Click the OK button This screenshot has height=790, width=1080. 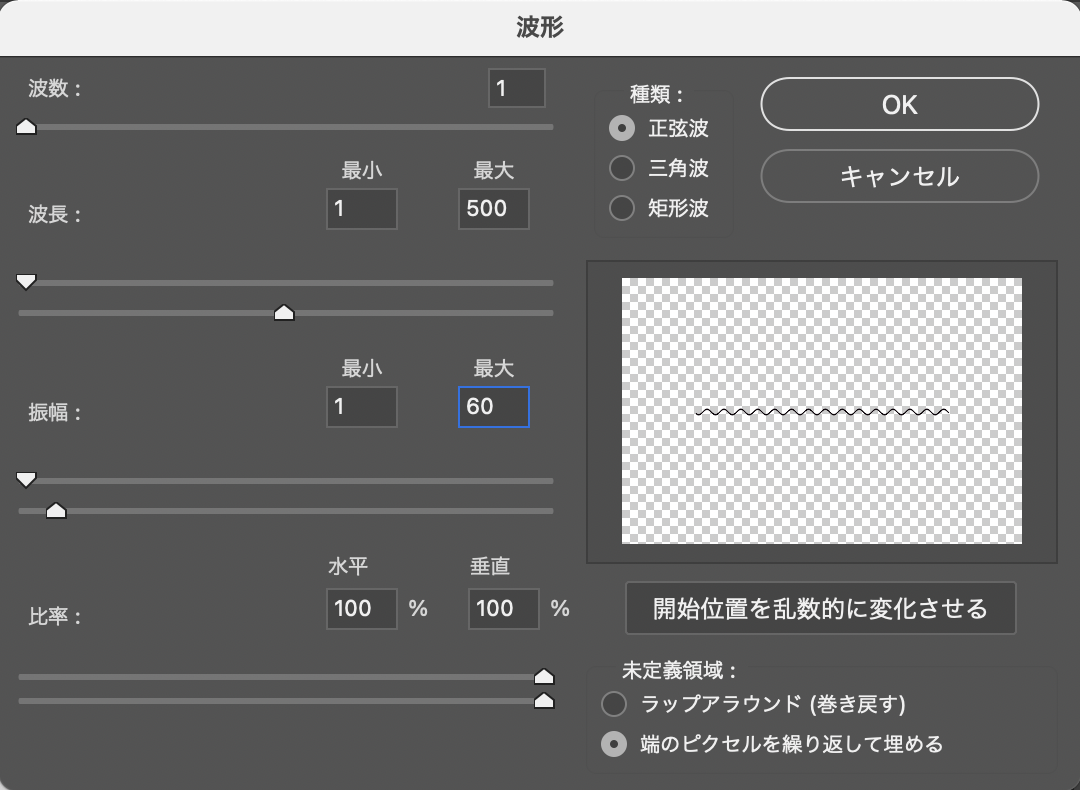pyautogui.click(x=899, y=105)
